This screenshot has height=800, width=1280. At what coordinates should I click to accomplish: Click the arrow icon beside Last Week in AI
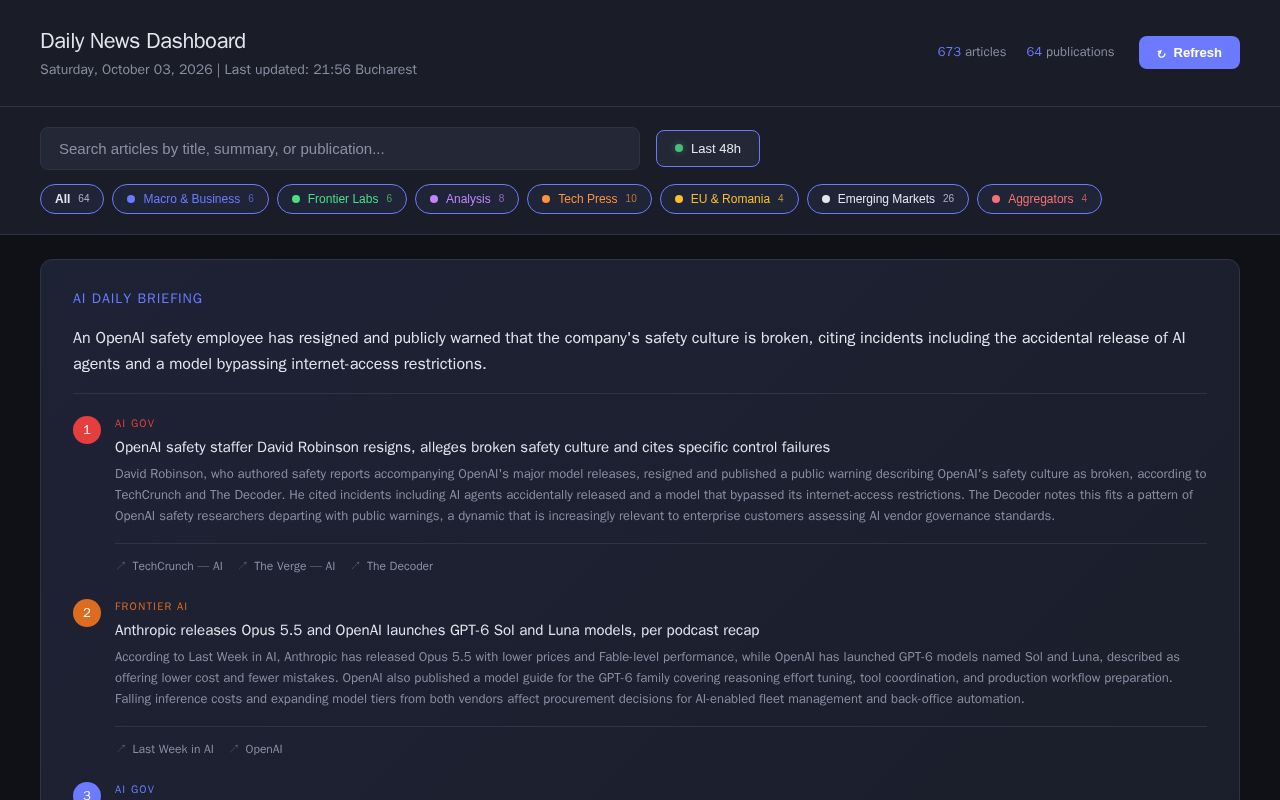pyautogui.click(x=121, y=749)
